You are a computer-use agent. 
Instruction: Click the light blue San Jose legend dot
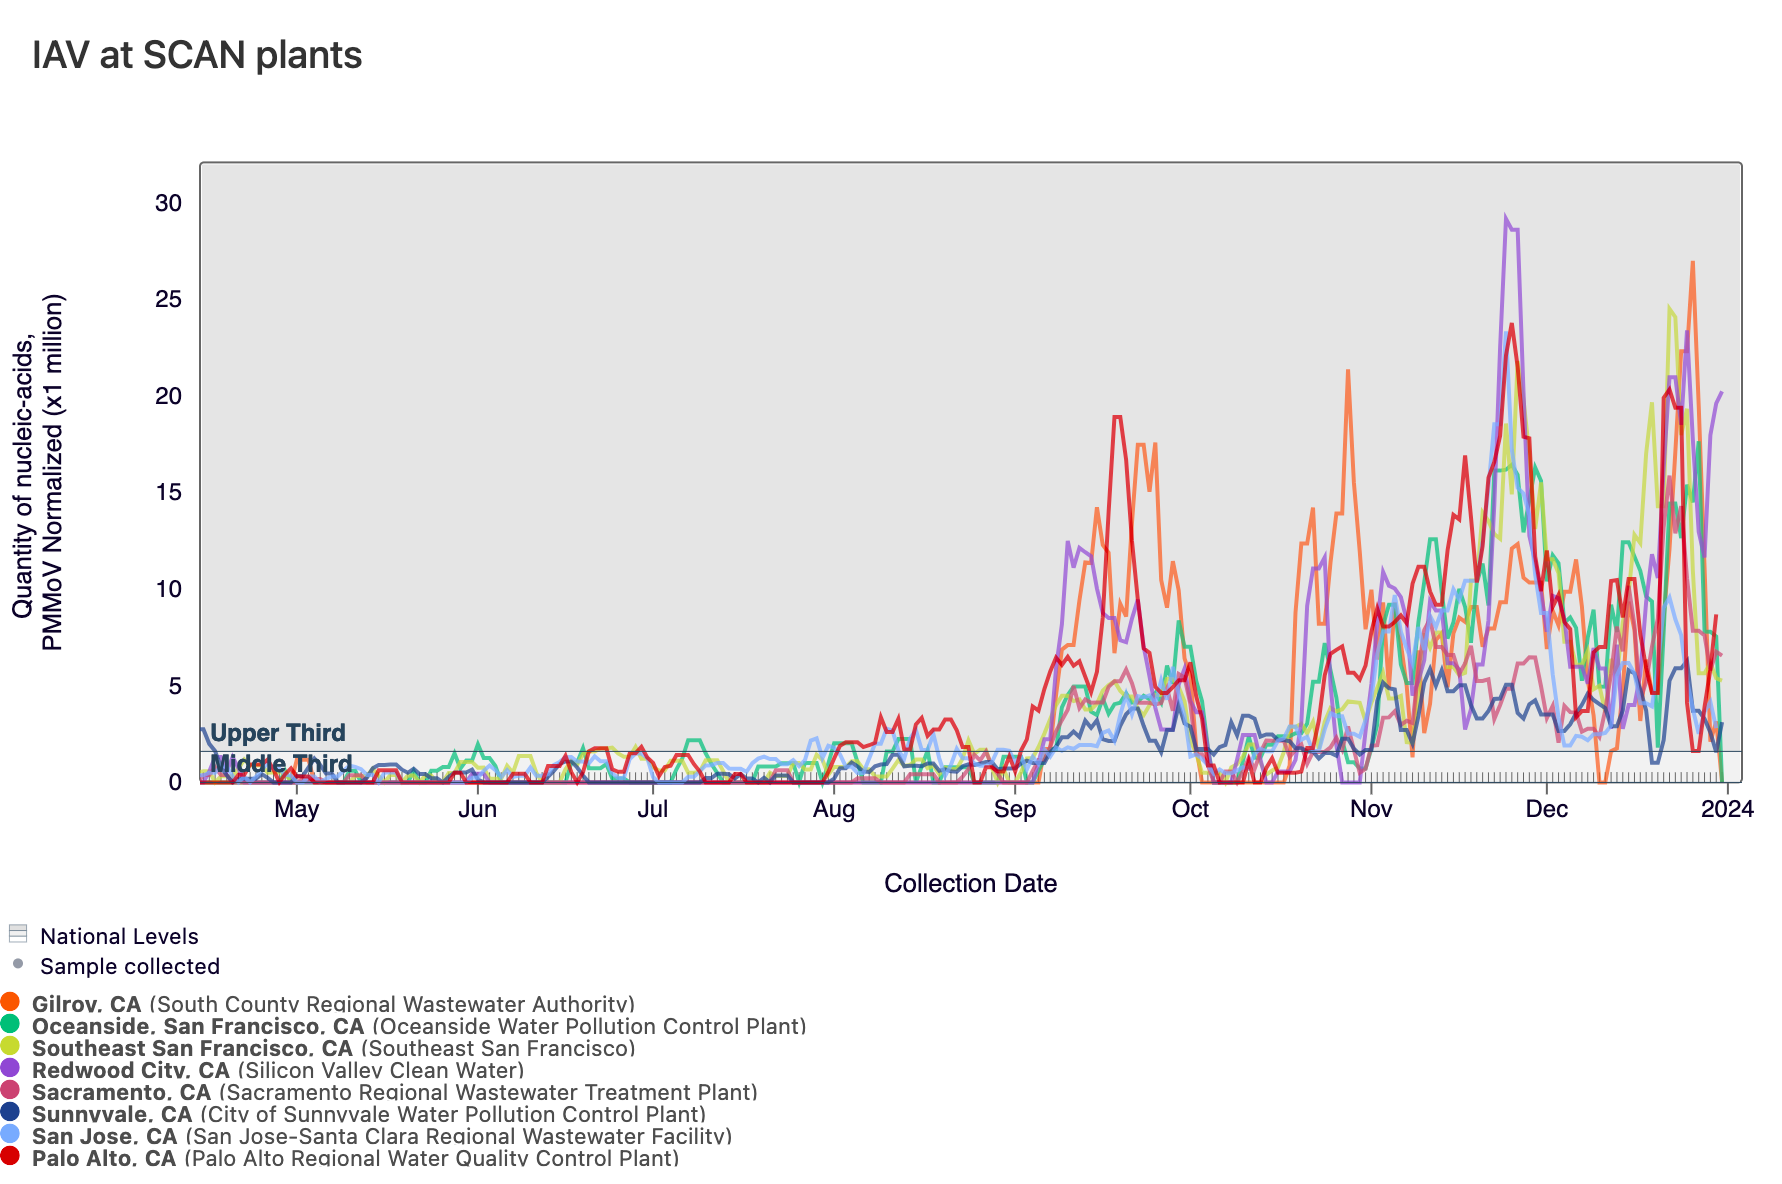(10, 1134)
